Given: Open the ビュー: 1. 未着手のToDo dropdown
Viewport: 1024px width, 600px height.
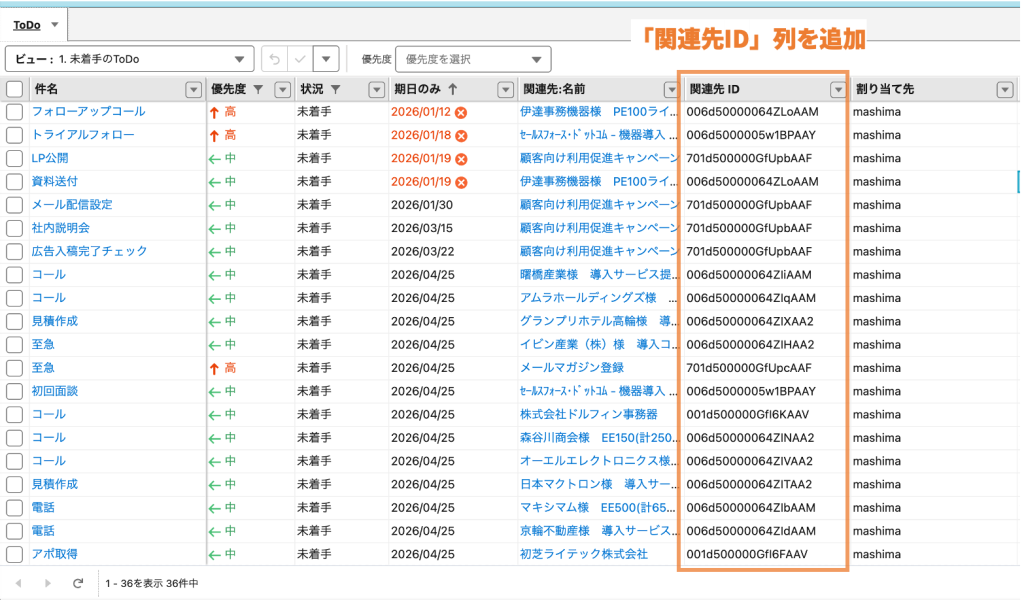Looking at the screenshot, I should click(130, 59).
